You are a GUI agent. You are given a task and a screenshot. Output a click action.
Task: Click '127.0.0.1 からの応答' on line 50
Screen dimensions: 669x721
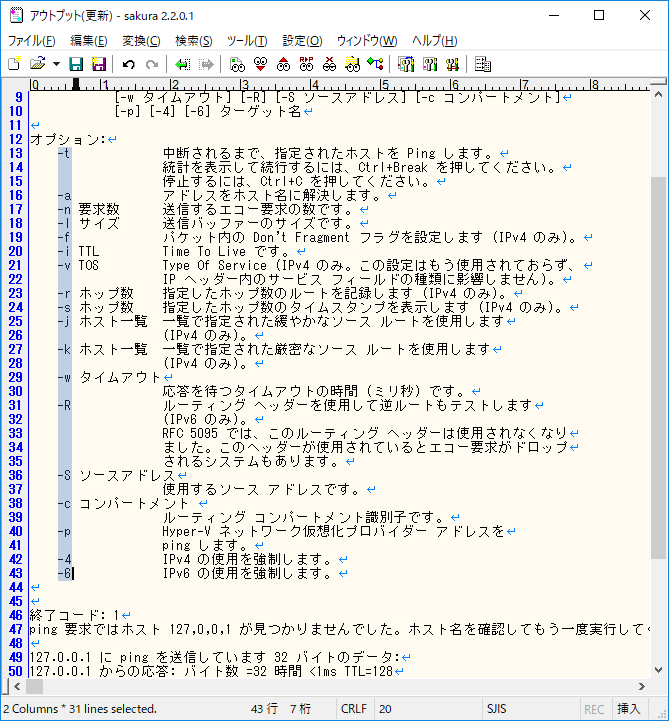[99, 671]
